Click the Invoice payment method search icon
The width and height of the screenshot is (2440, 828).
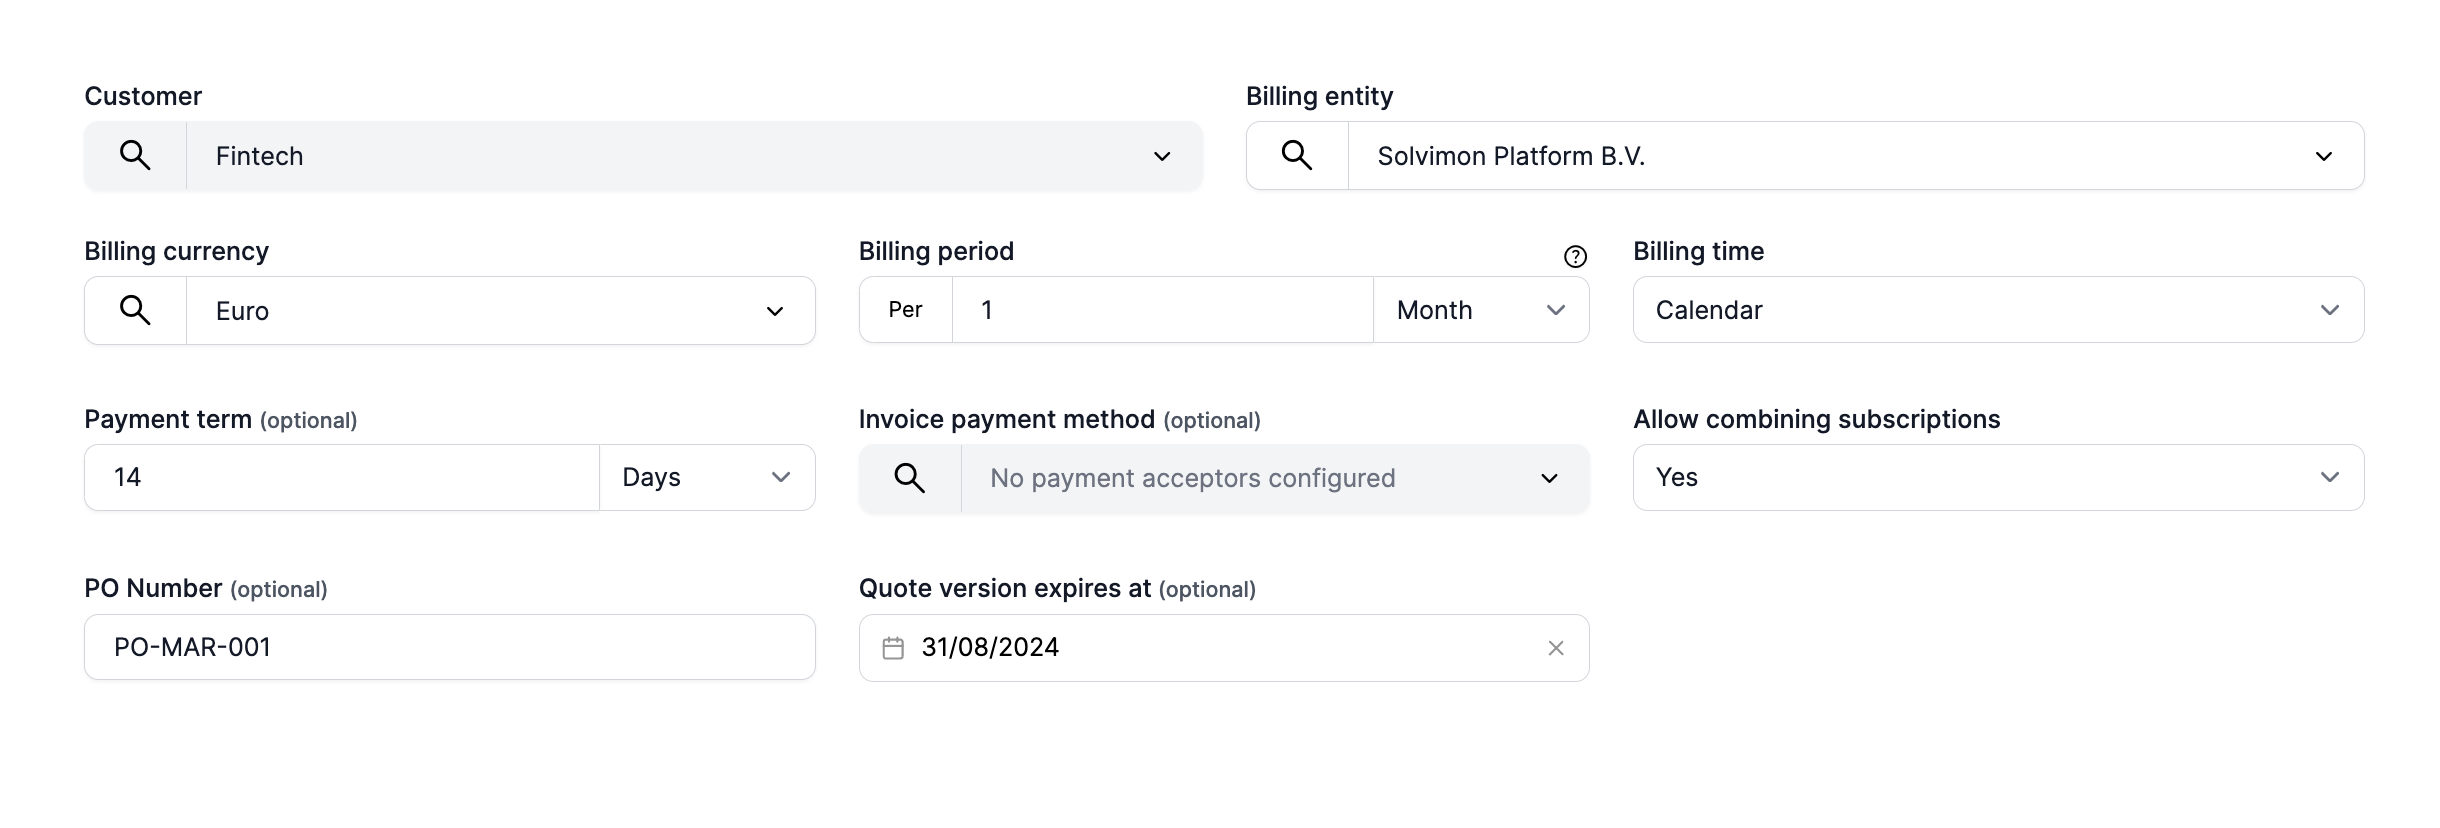click(x=909, y=478)
